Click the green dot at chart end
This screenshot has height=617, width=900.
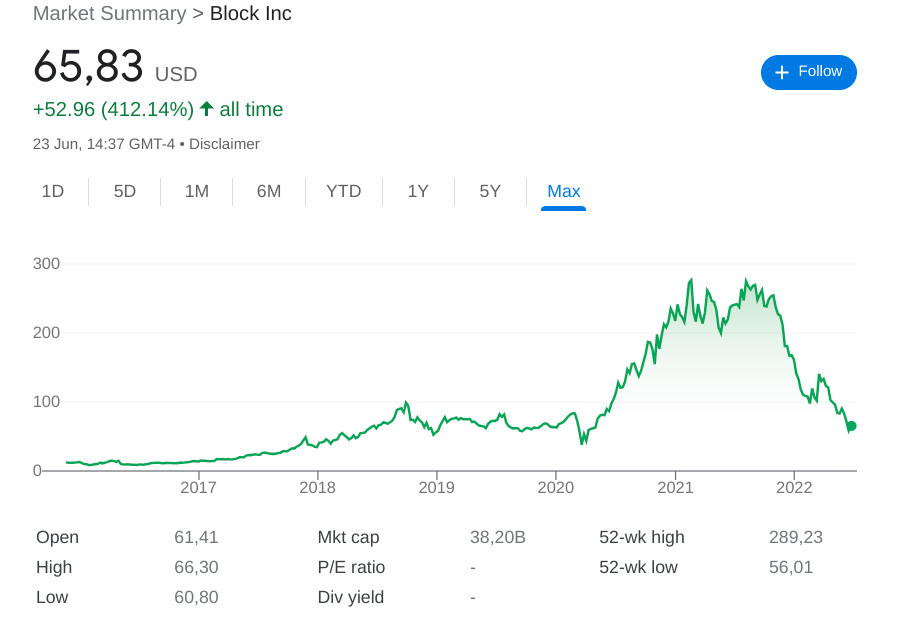click(851, 426)
